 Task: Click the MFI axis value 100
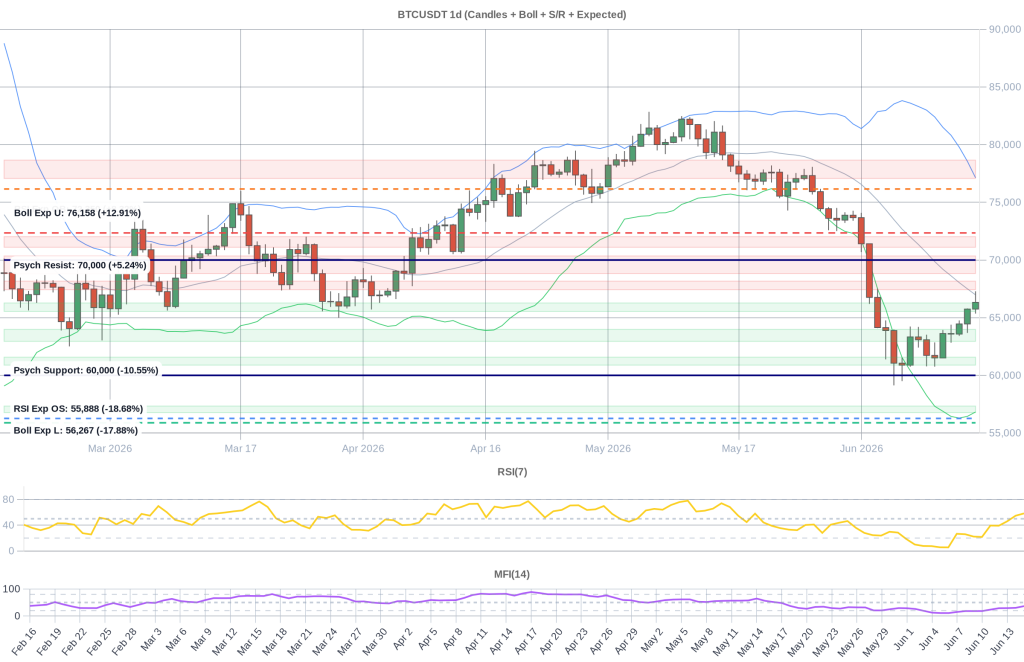tap(11, 589)
